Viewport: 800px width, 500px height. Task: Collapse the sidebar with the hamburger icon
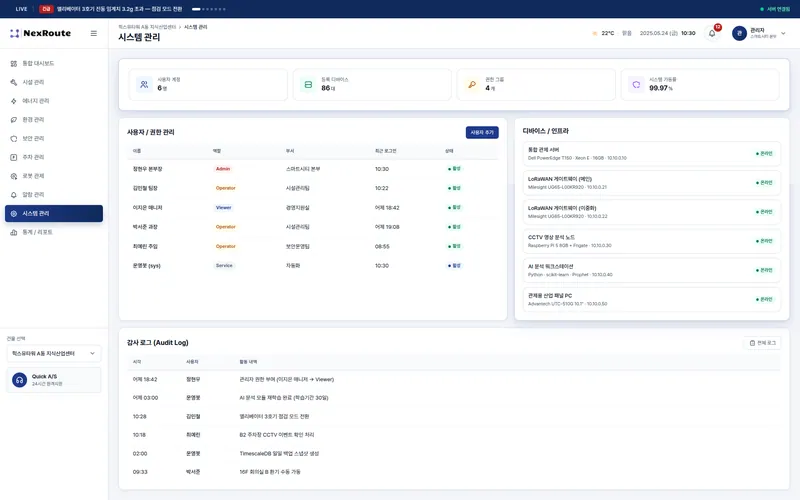tap(94, 33)
